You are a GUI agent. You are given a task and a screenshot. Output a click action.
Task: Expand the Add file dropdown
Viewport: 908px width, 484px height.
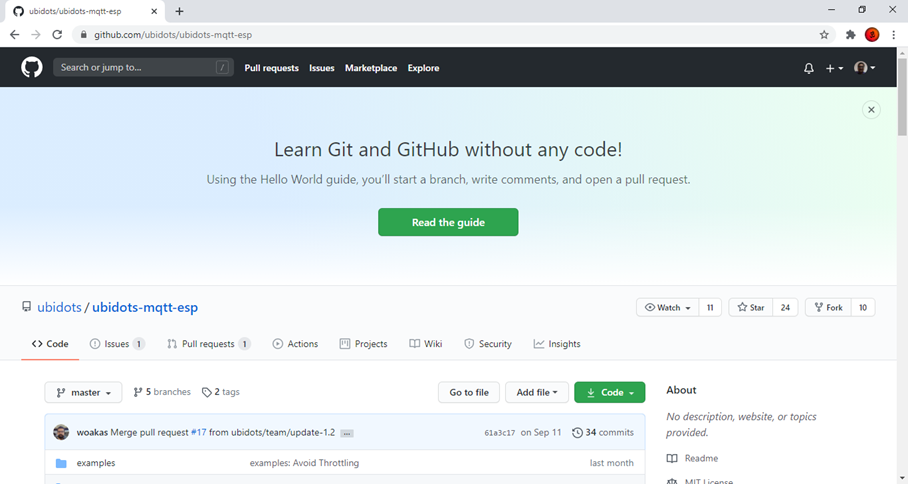[537, 393]
